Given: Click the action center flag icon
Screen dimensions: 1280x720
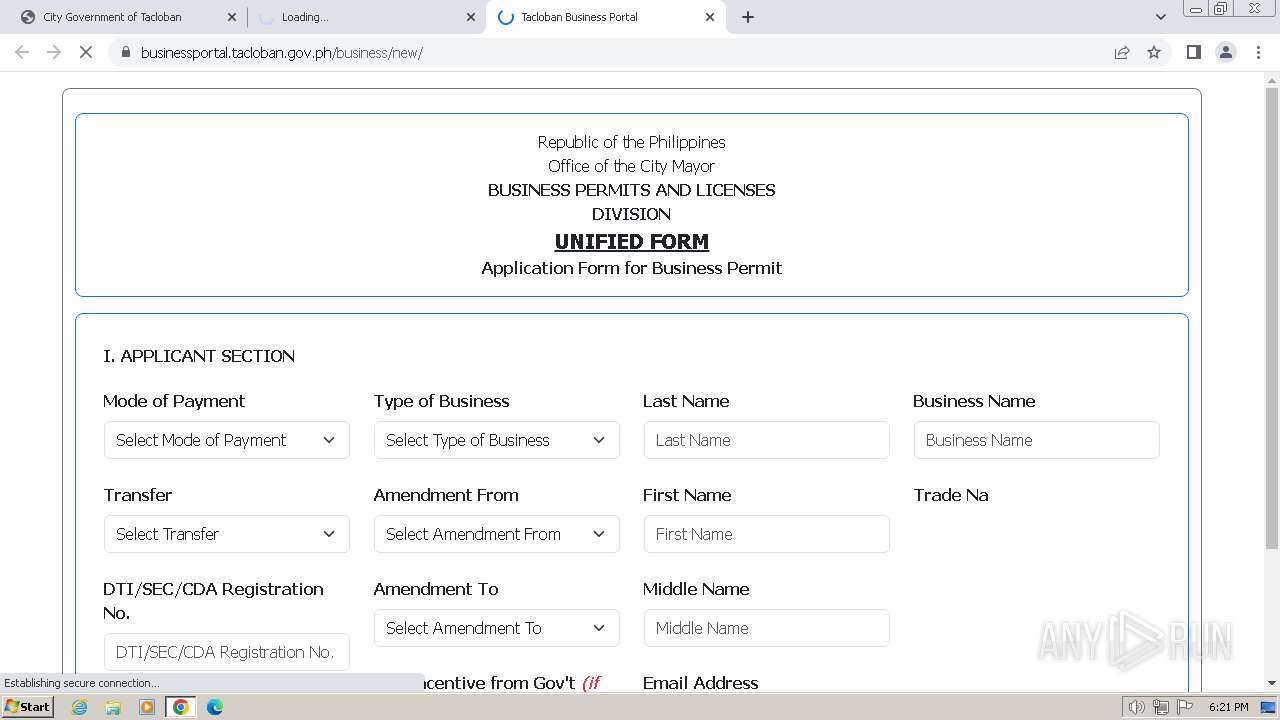Looking at the screenshot, I should click(x=1185, y=707).
